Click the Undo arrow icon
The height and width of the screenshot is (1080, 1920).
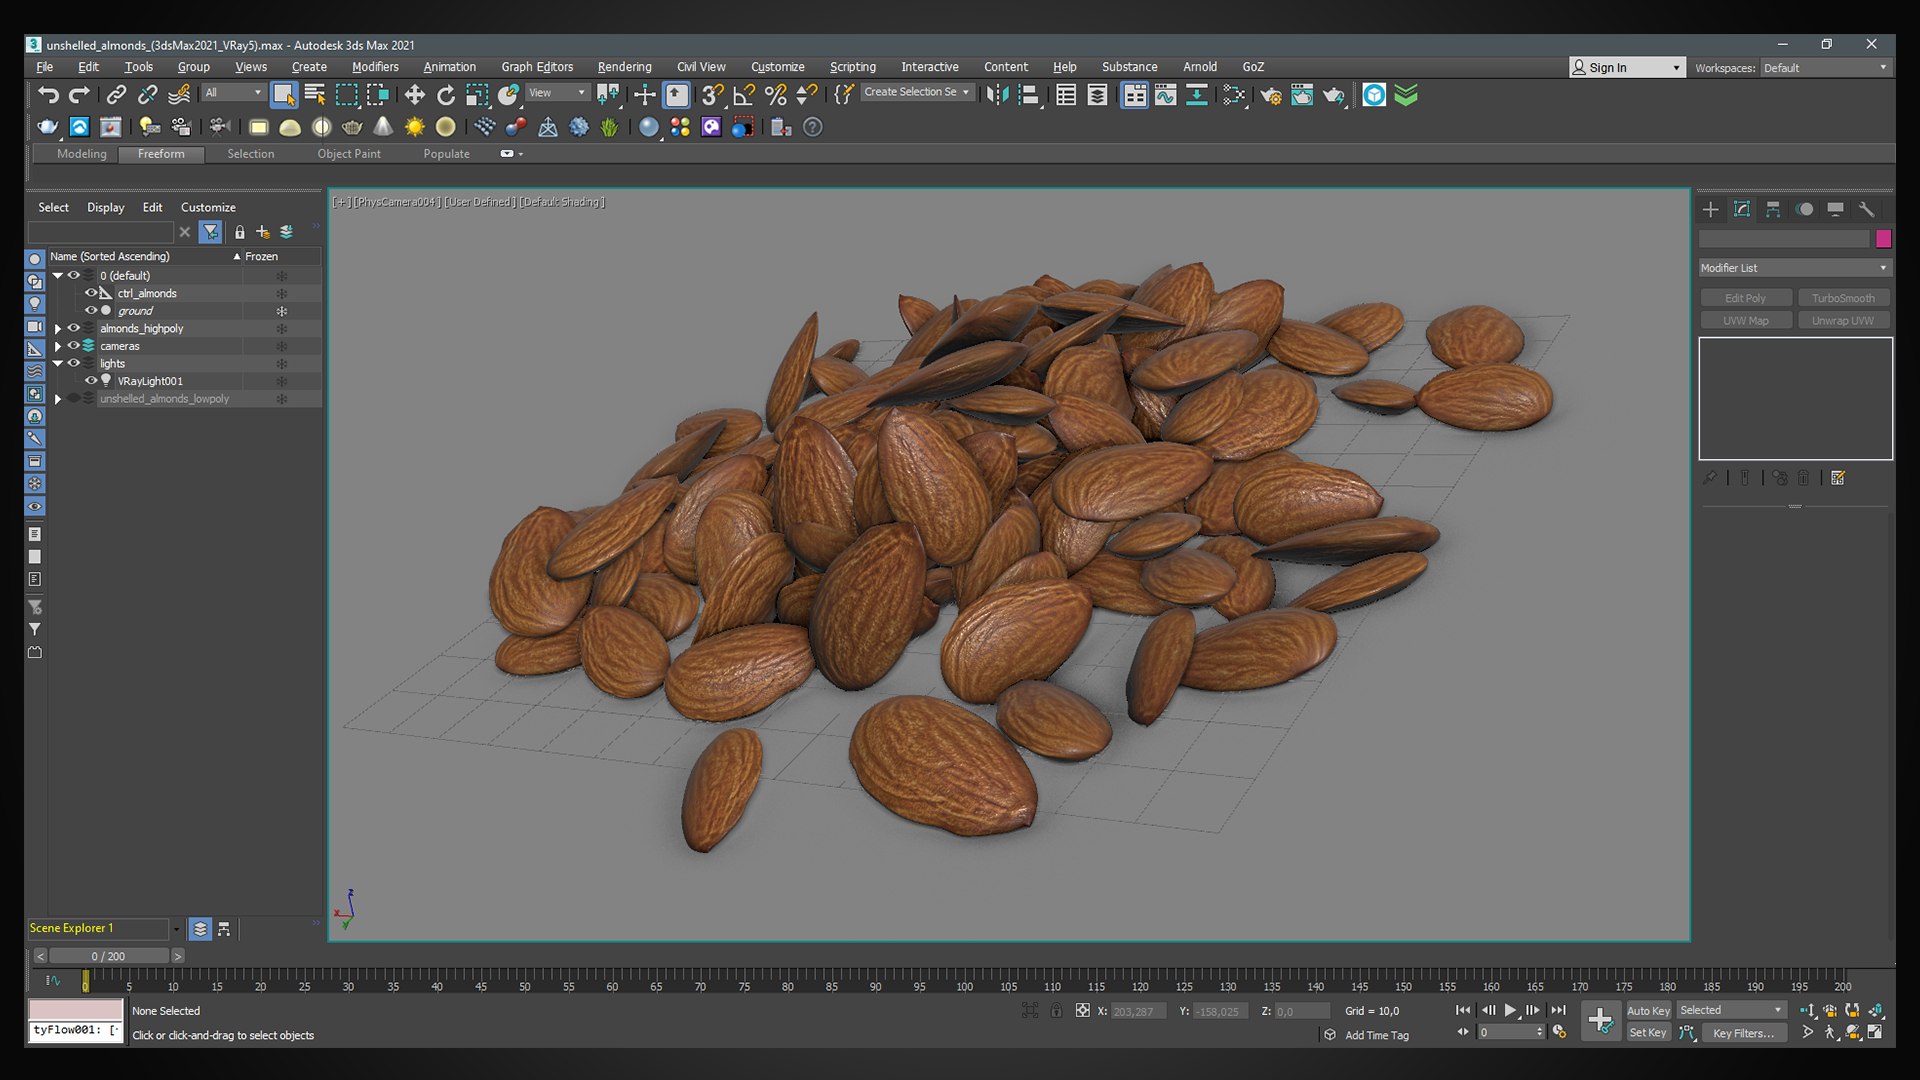tap(48, 94)
